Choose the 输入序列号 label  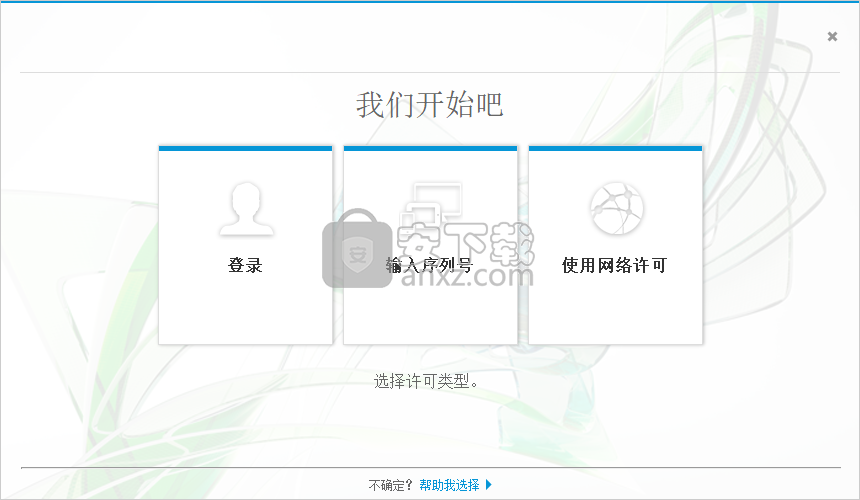pyautogui.click(x=430, y=265)
